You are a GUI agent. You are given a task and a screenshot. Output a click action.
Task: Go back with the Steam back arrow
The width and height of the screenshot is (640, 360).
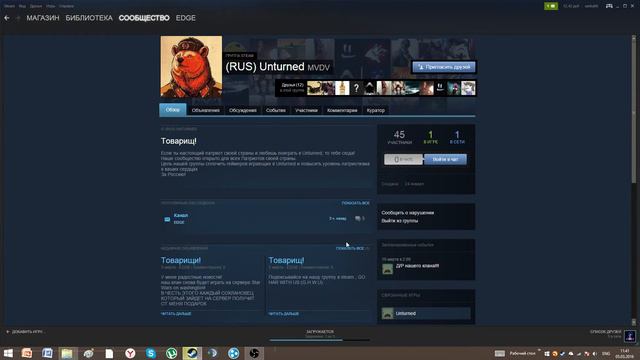point(7,18)
